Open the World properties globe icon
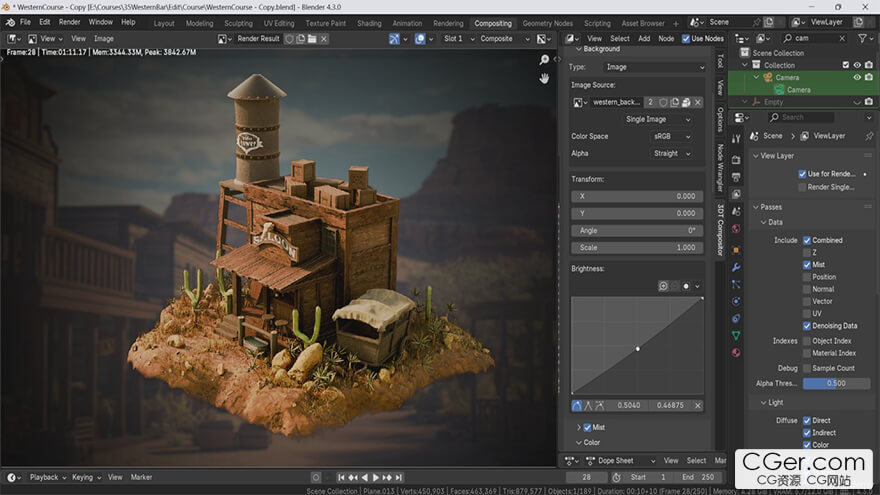The image size is (880, 495). [x=736, y=228]
